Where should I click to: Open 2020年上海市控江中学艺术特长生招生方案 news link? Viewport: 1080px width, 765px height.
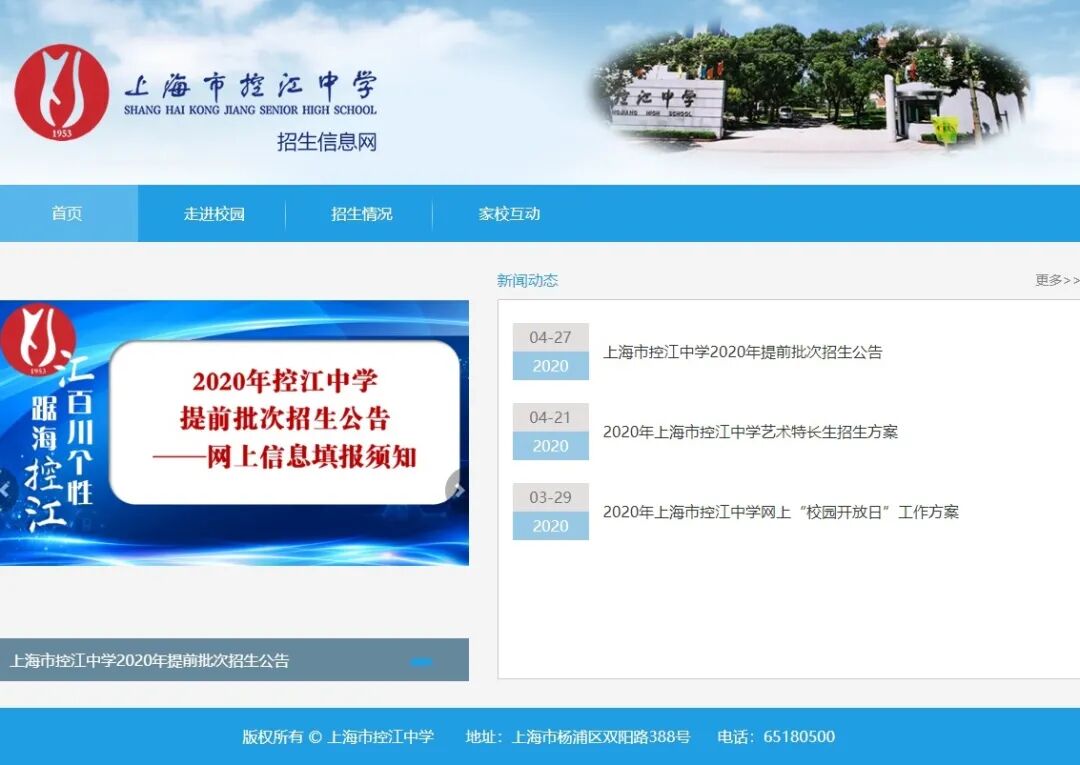(750, 432)
